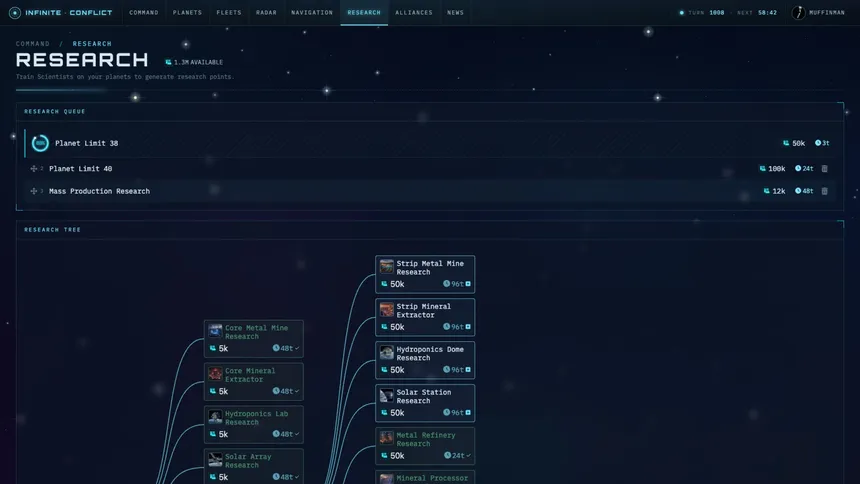Click the research points icon beside 1.3M Available
Image resolution: width=860 pixels, height=484 pixels.
(x=168, y=63)
